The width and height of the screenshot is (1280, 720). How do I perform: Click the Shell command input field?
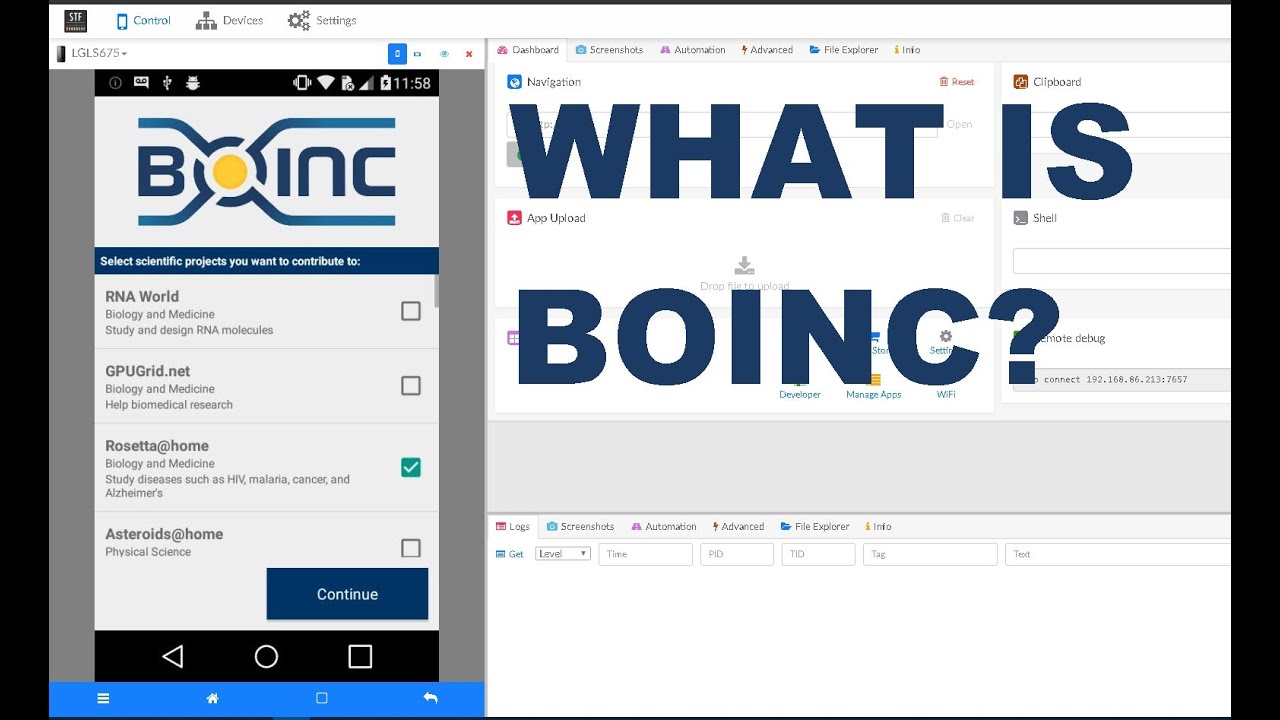1121,261
